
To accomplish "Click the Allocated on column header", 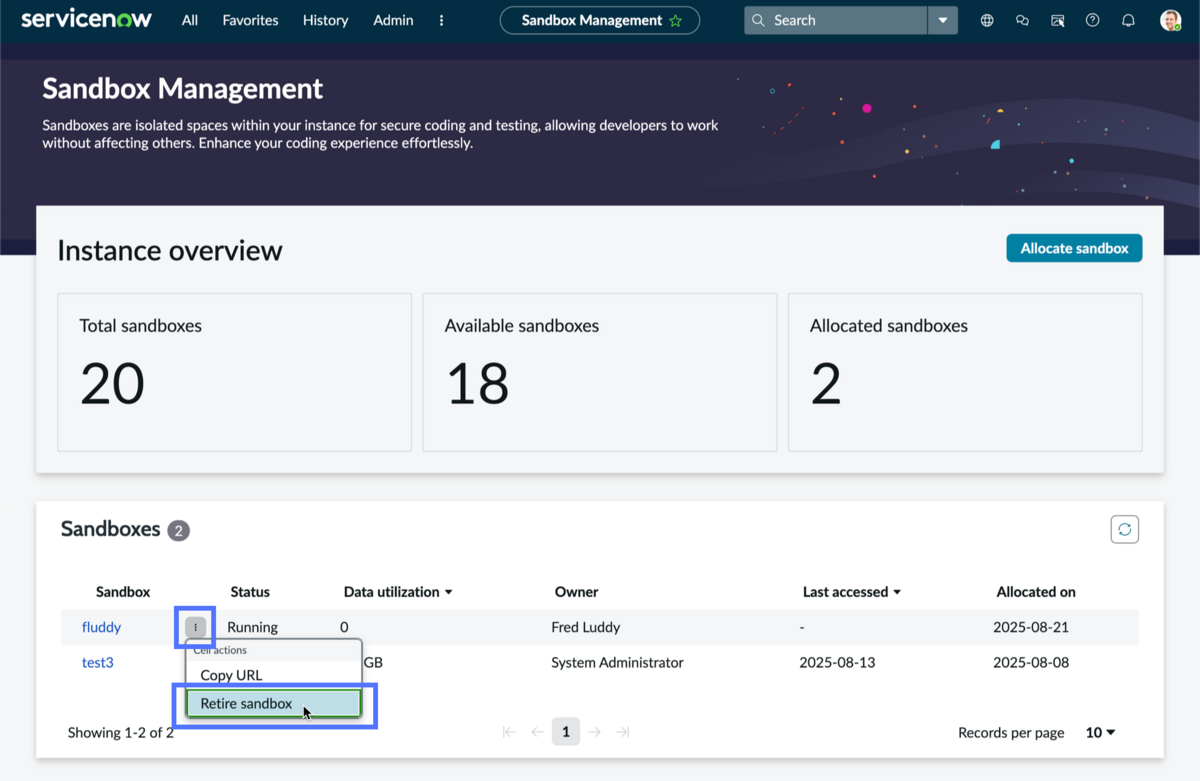I will click(x=1036, y=592).
